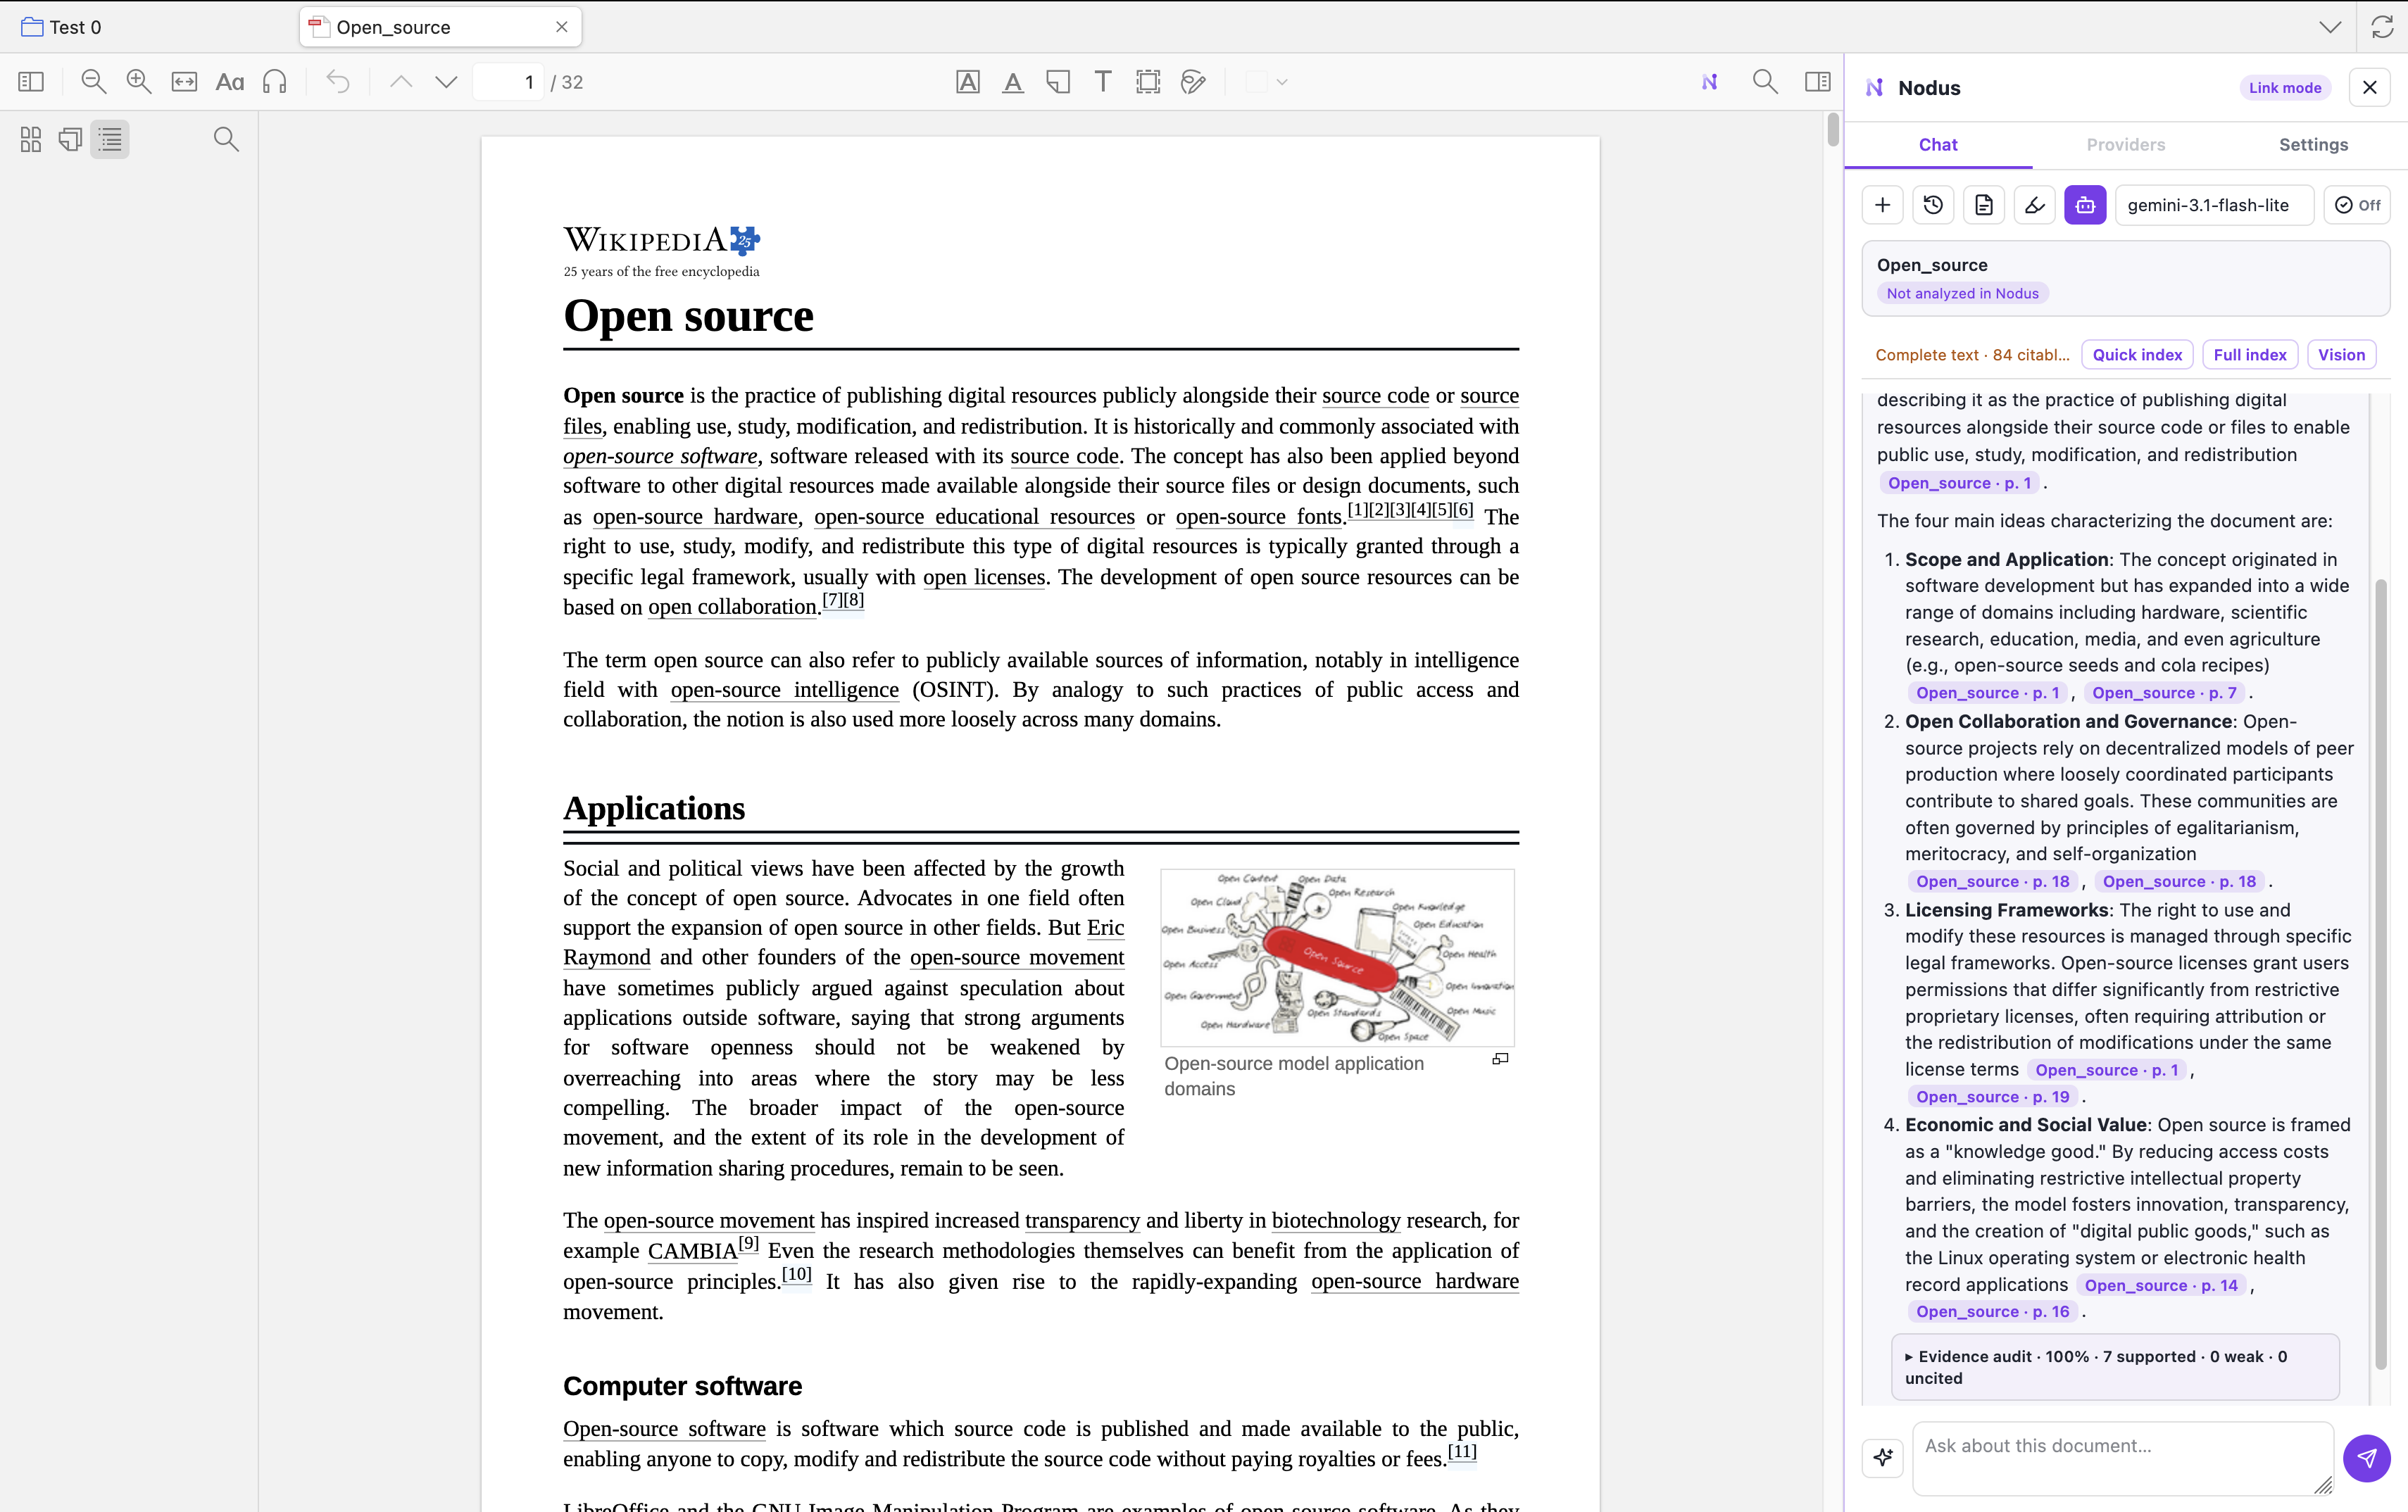This screenshot has width=2408, height=1512.
Task: Follow the open-source intelligence link
Action: 784,690
